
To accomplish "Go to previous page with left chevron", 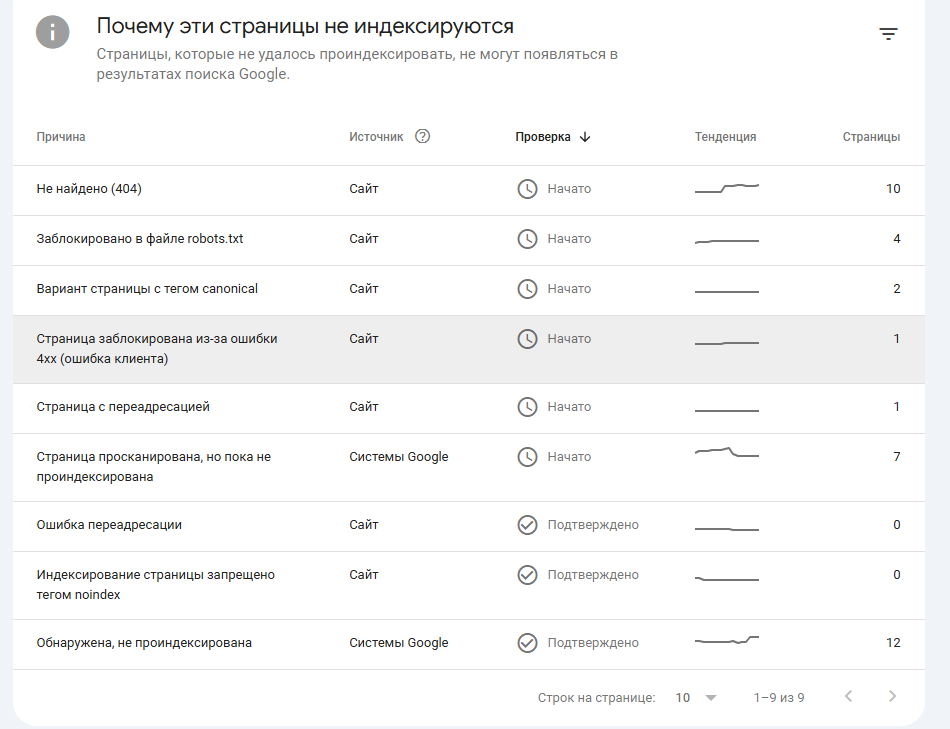I will (848, 697).
